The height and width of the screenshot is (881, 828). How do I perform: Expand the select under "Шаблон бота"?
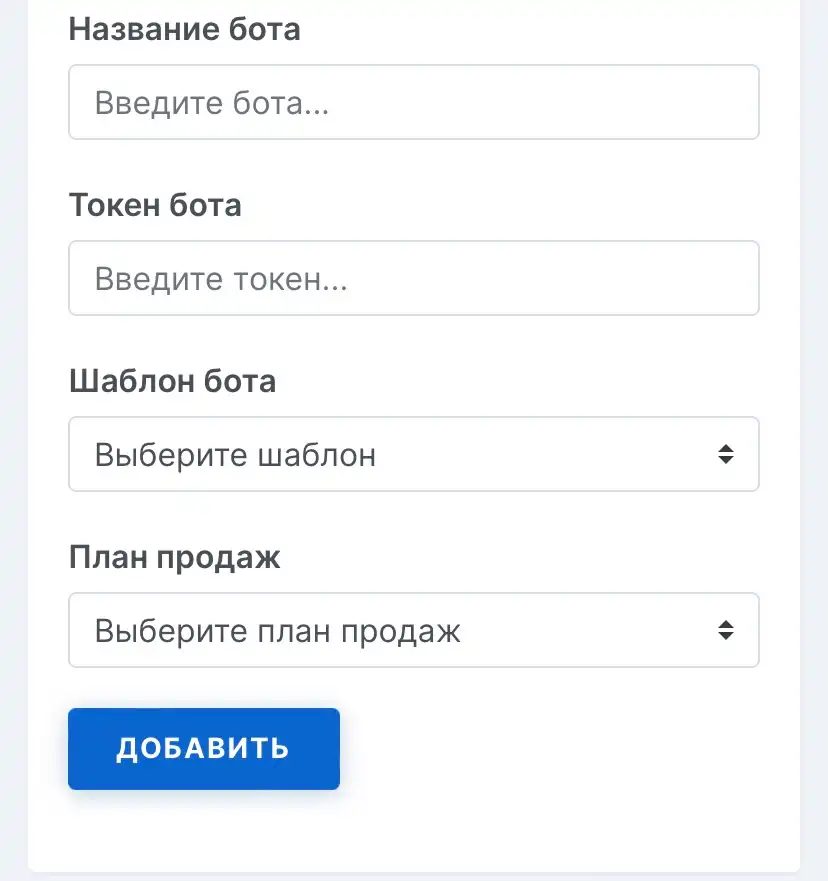point(414,454)
